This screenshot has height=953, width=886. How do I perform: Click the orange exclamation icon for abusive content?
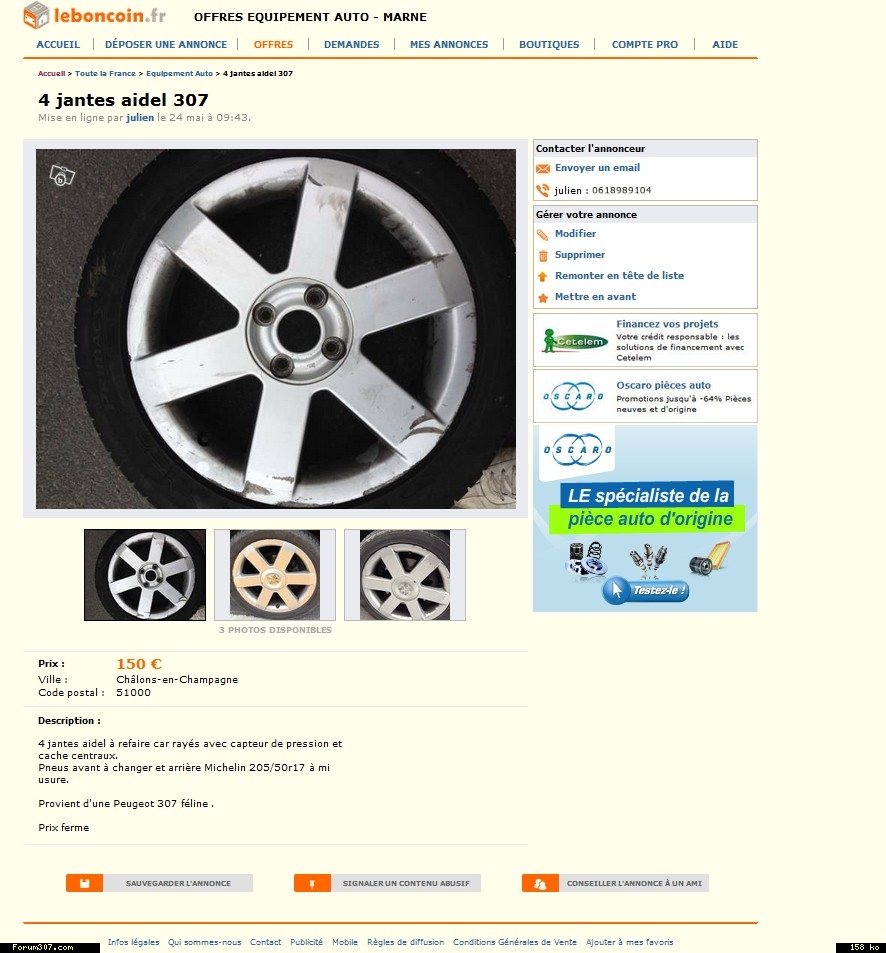[312, 883]
